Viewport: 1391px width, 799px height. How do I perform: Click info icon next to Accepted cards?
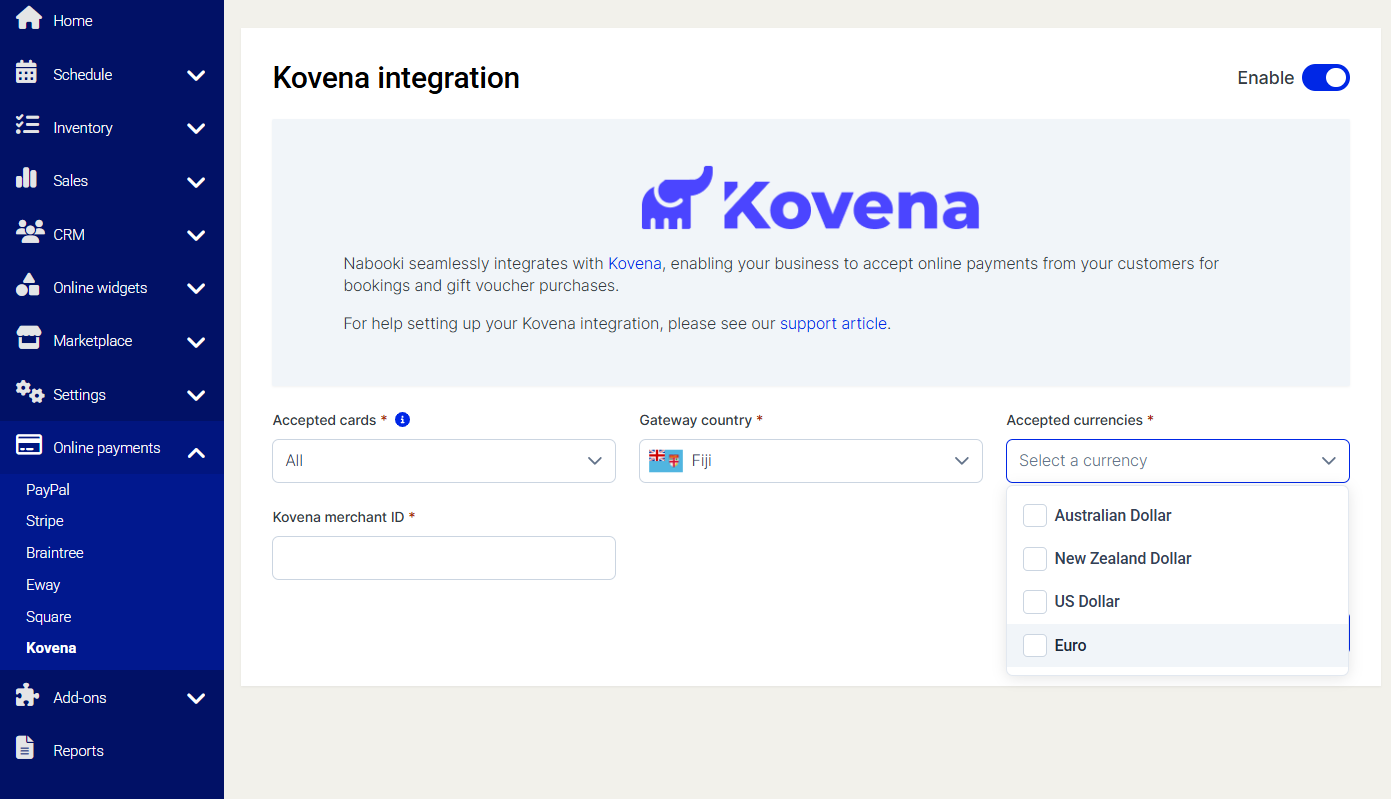[403, 420]
